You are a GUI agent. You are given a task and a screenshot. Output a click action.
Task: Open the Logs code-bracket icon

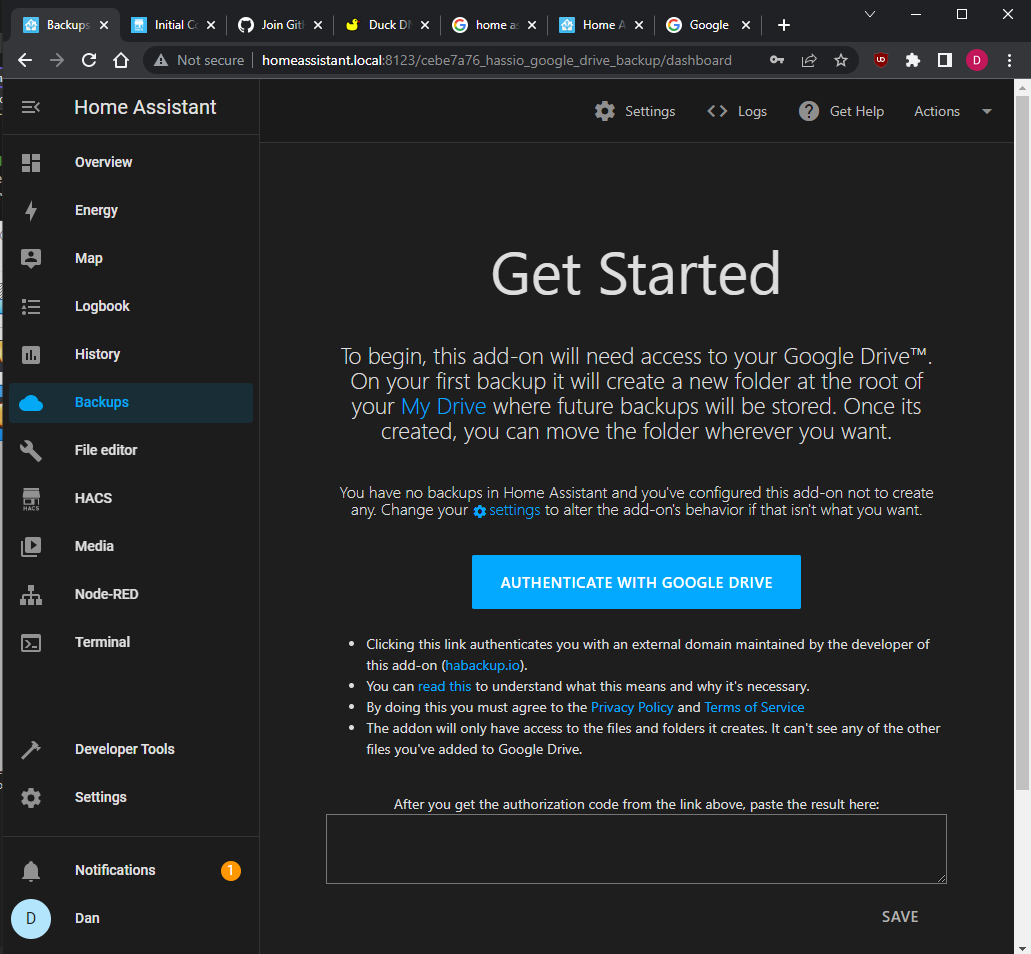tap(717, 111)
